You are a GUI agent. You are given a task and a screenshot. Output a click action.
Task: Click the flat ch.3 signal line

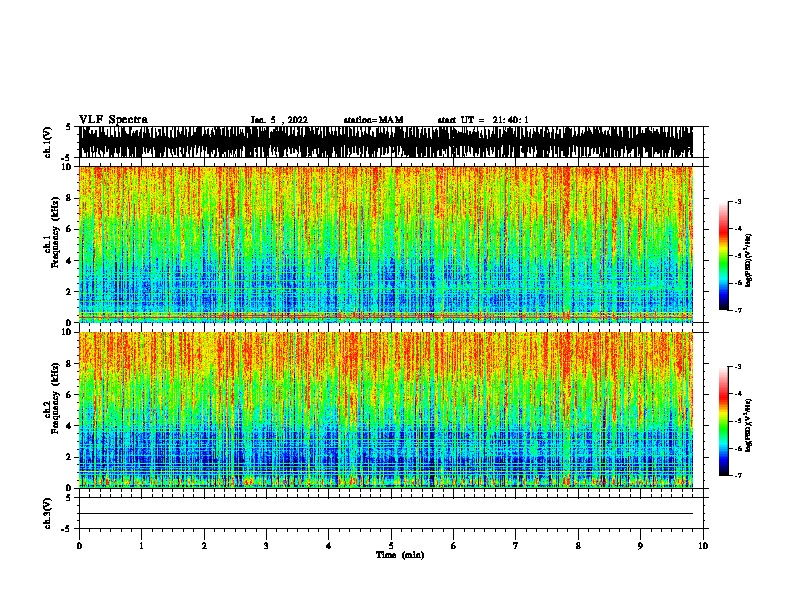point(386,514)
